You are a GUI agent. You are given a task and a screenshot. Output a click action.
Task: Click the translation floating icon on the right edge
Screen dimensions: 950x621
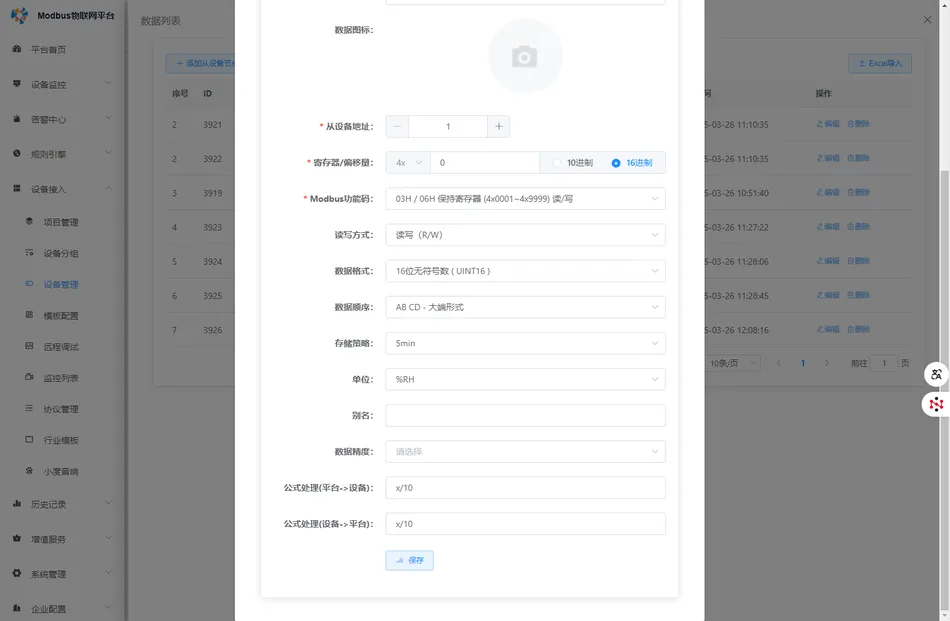[935, 374]
